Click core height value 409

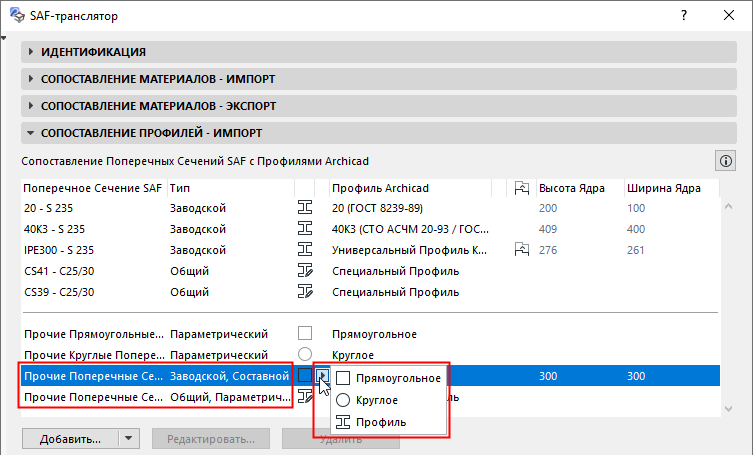tap(547, 229)
